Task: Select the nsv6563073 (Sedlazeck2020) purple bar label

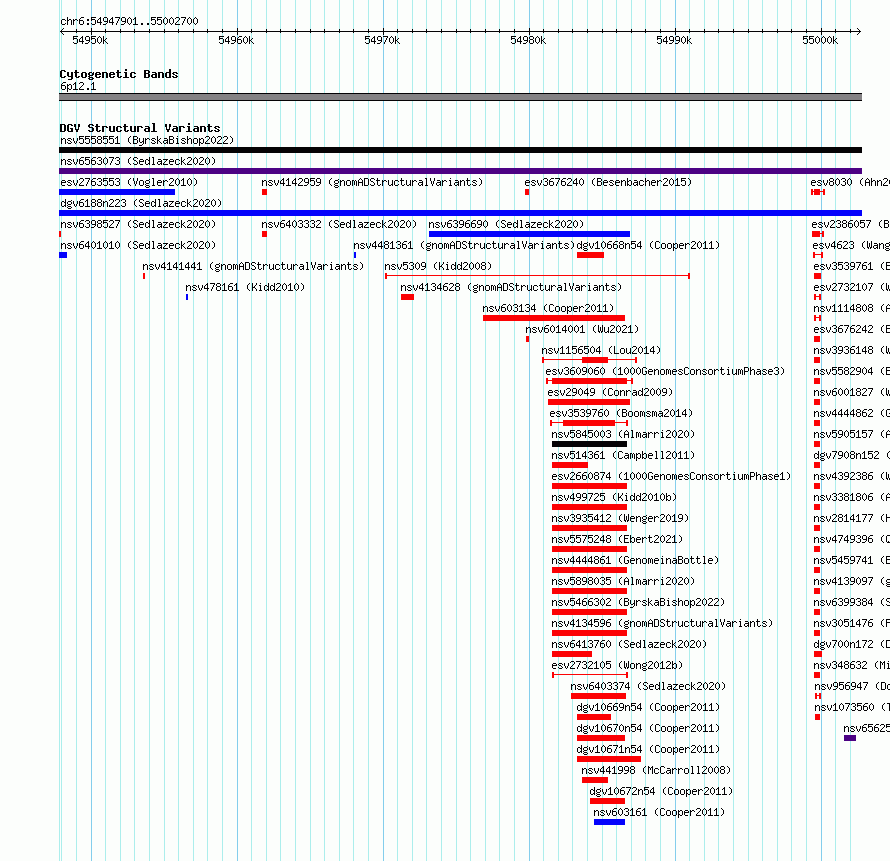Action: click(x=138, y=161)
